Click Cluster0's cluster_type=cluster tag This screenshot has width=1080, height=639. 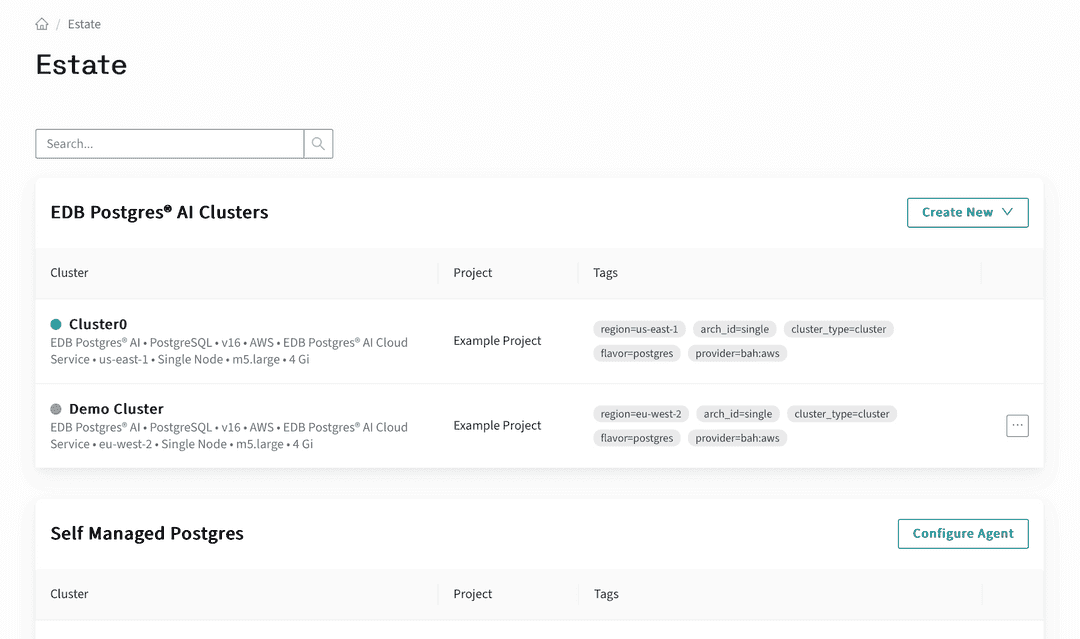point(838,329)
